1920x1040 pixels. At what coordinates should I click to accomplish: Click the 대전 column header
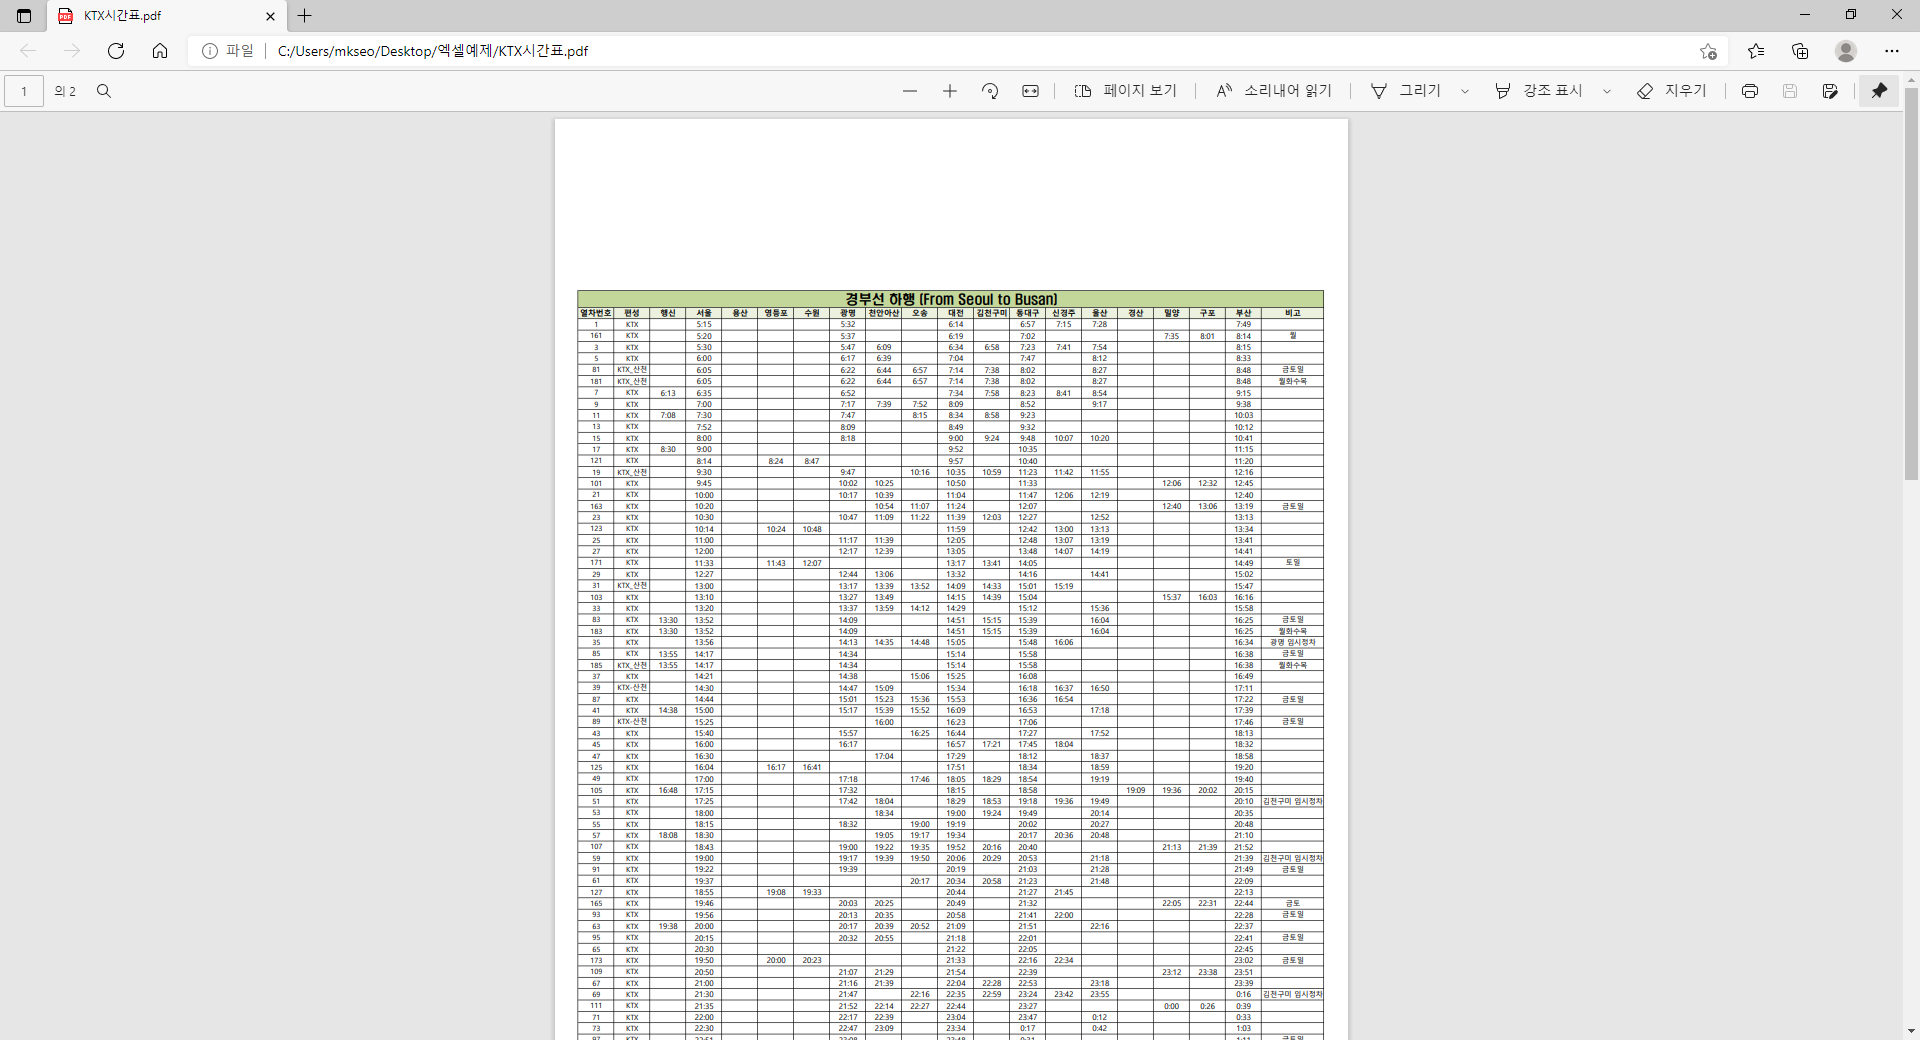[956, 313]
